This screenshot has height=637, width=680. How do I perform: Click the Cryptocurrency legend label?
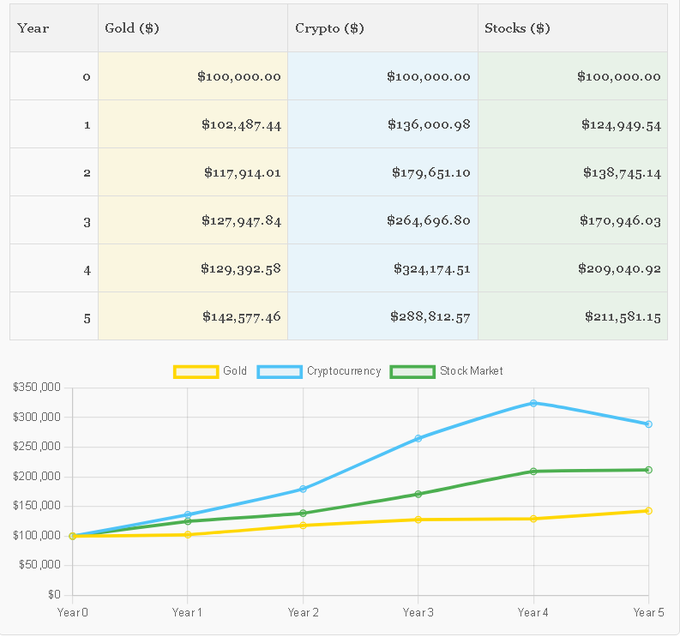point(344,372)
